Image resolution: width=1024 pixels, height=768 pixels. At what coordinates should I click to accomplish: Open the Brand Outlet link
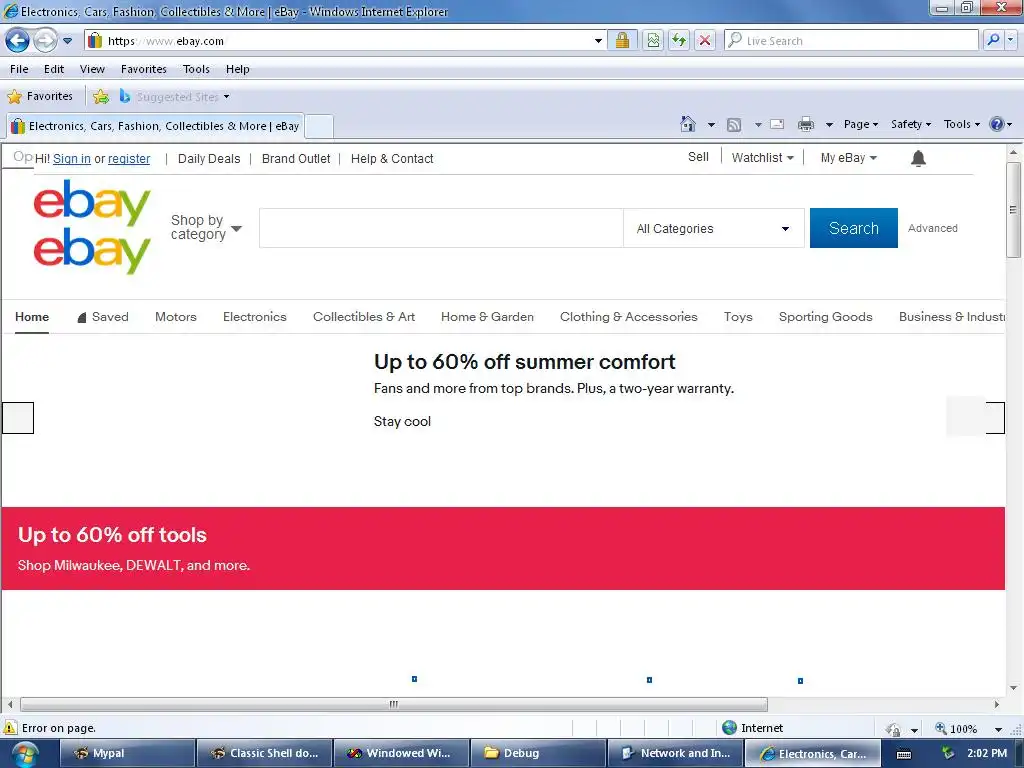296,159
